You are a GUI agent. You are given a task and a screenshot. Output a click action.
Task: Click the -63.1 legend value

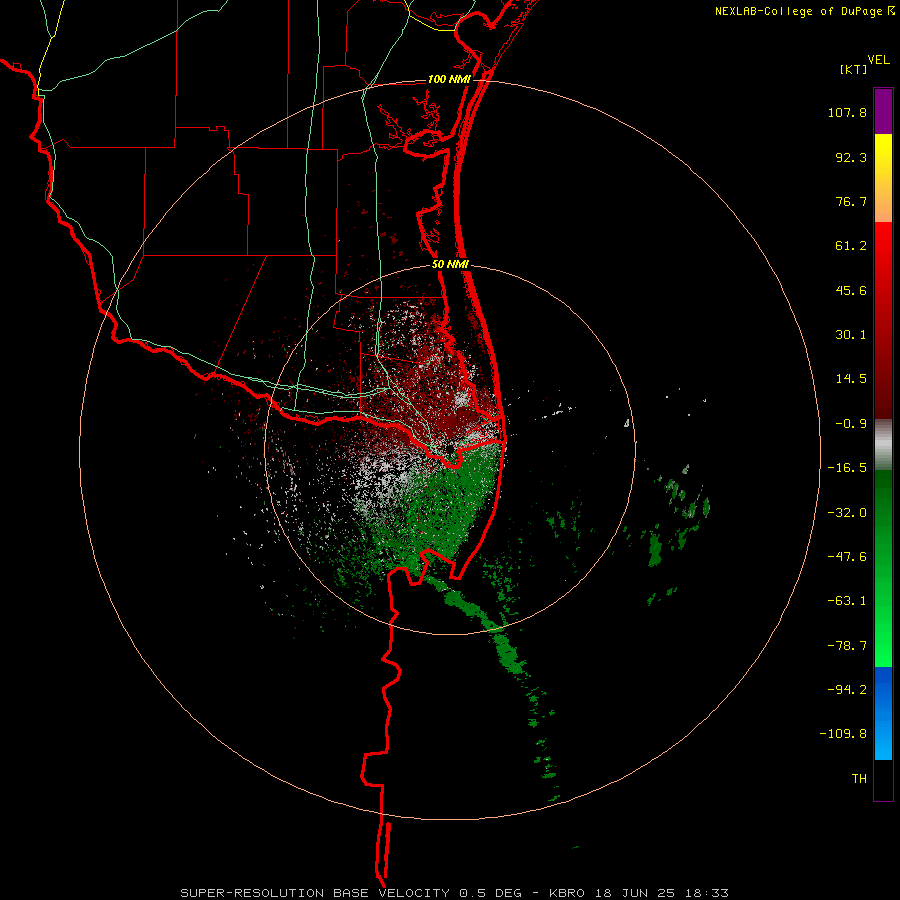(847, 601)
